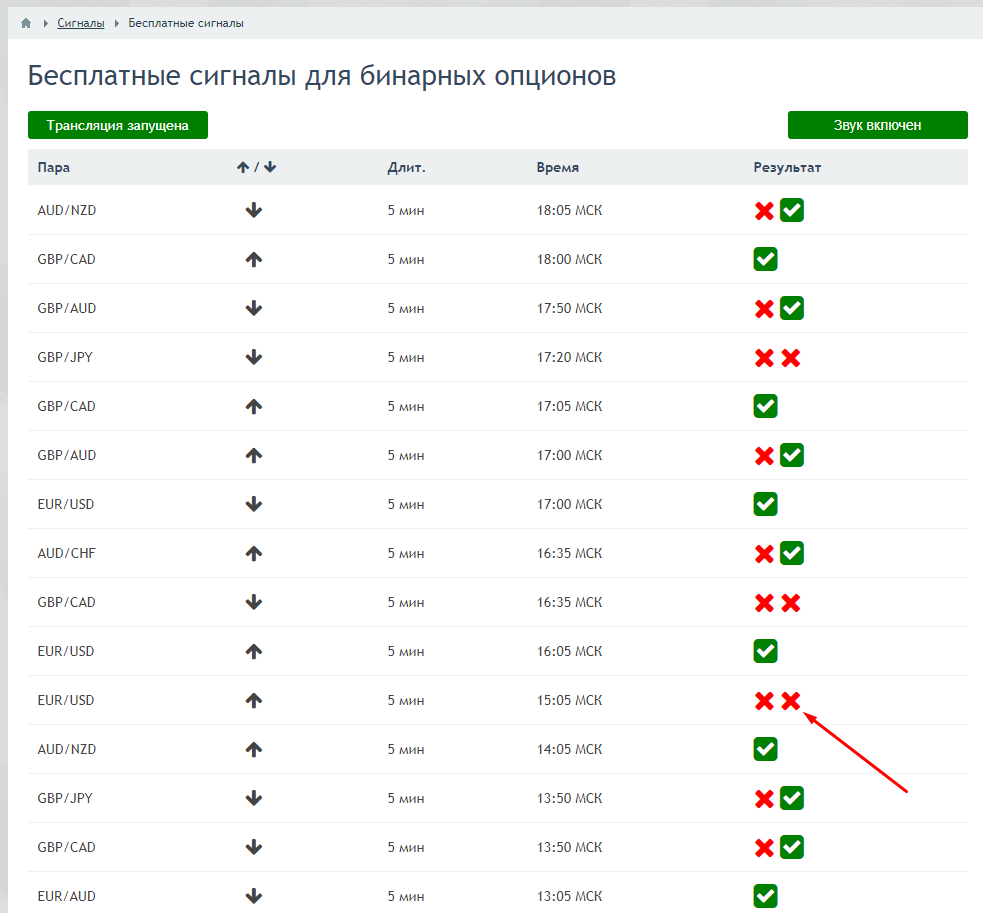Click the up arrow in EUR/USD 15:05 row
983x913 pixels.
click(253, 700)
